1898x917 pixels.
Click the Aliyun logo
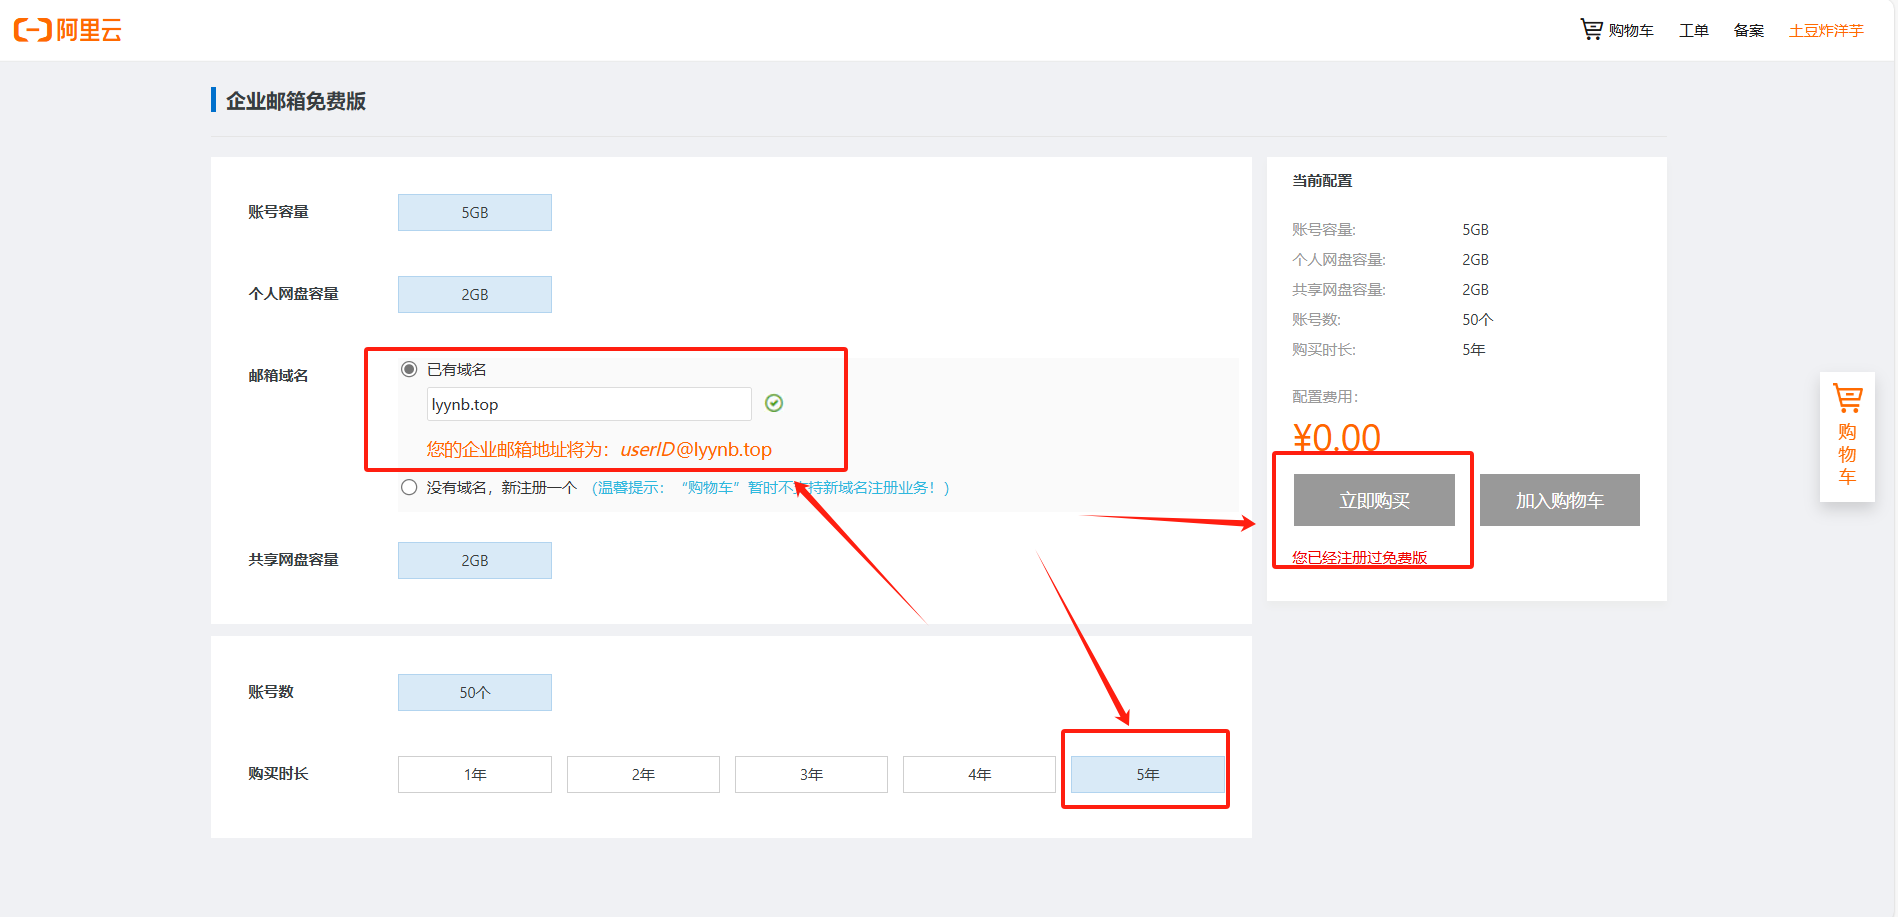point(68,30)
